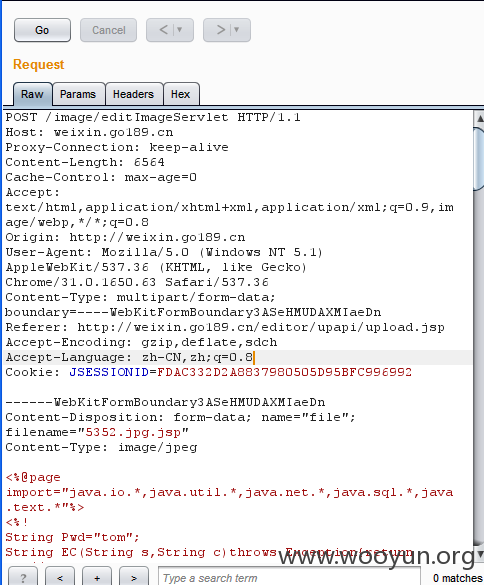Image resolution: width=484 pixels, height=585 pixels.
Task: Switch to the Params tab
Action: point(78,94)
